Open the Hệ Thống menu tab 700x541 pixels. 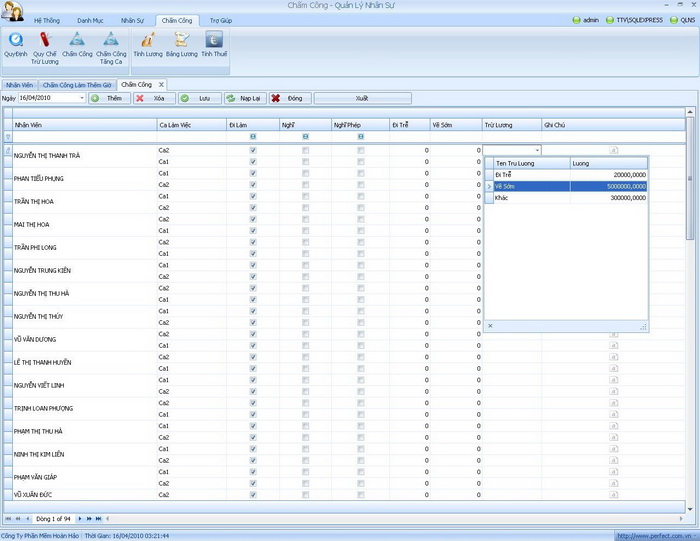click(x=46, y=21)
